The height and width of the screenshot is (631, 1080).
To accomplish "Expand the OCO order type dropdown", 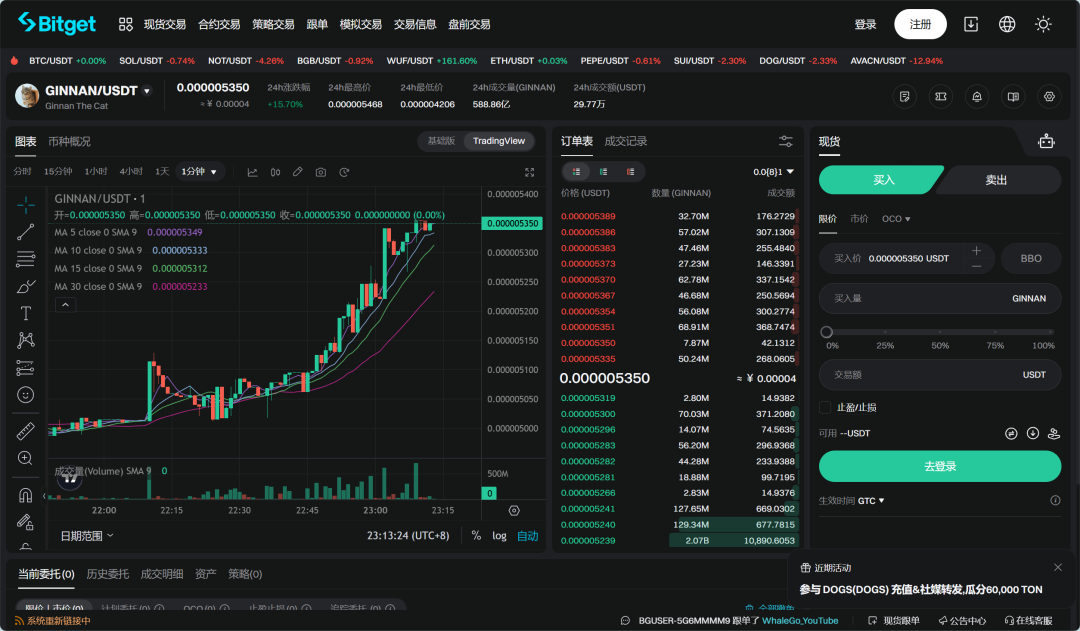I will pyautogui.click(x=896, y=219).
